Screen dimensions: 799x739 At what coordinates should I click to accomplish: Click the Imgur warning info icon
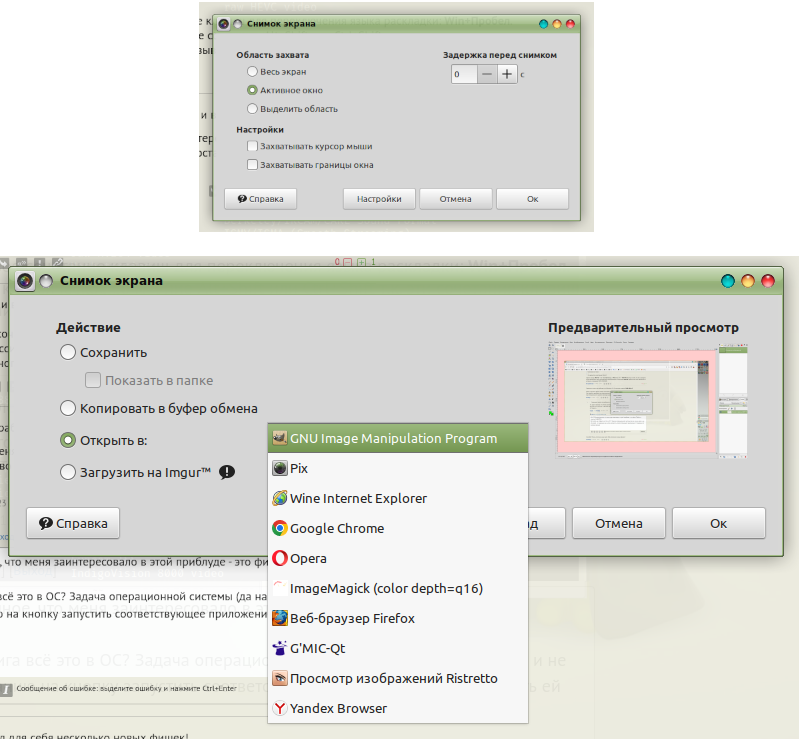coord(227,472)
